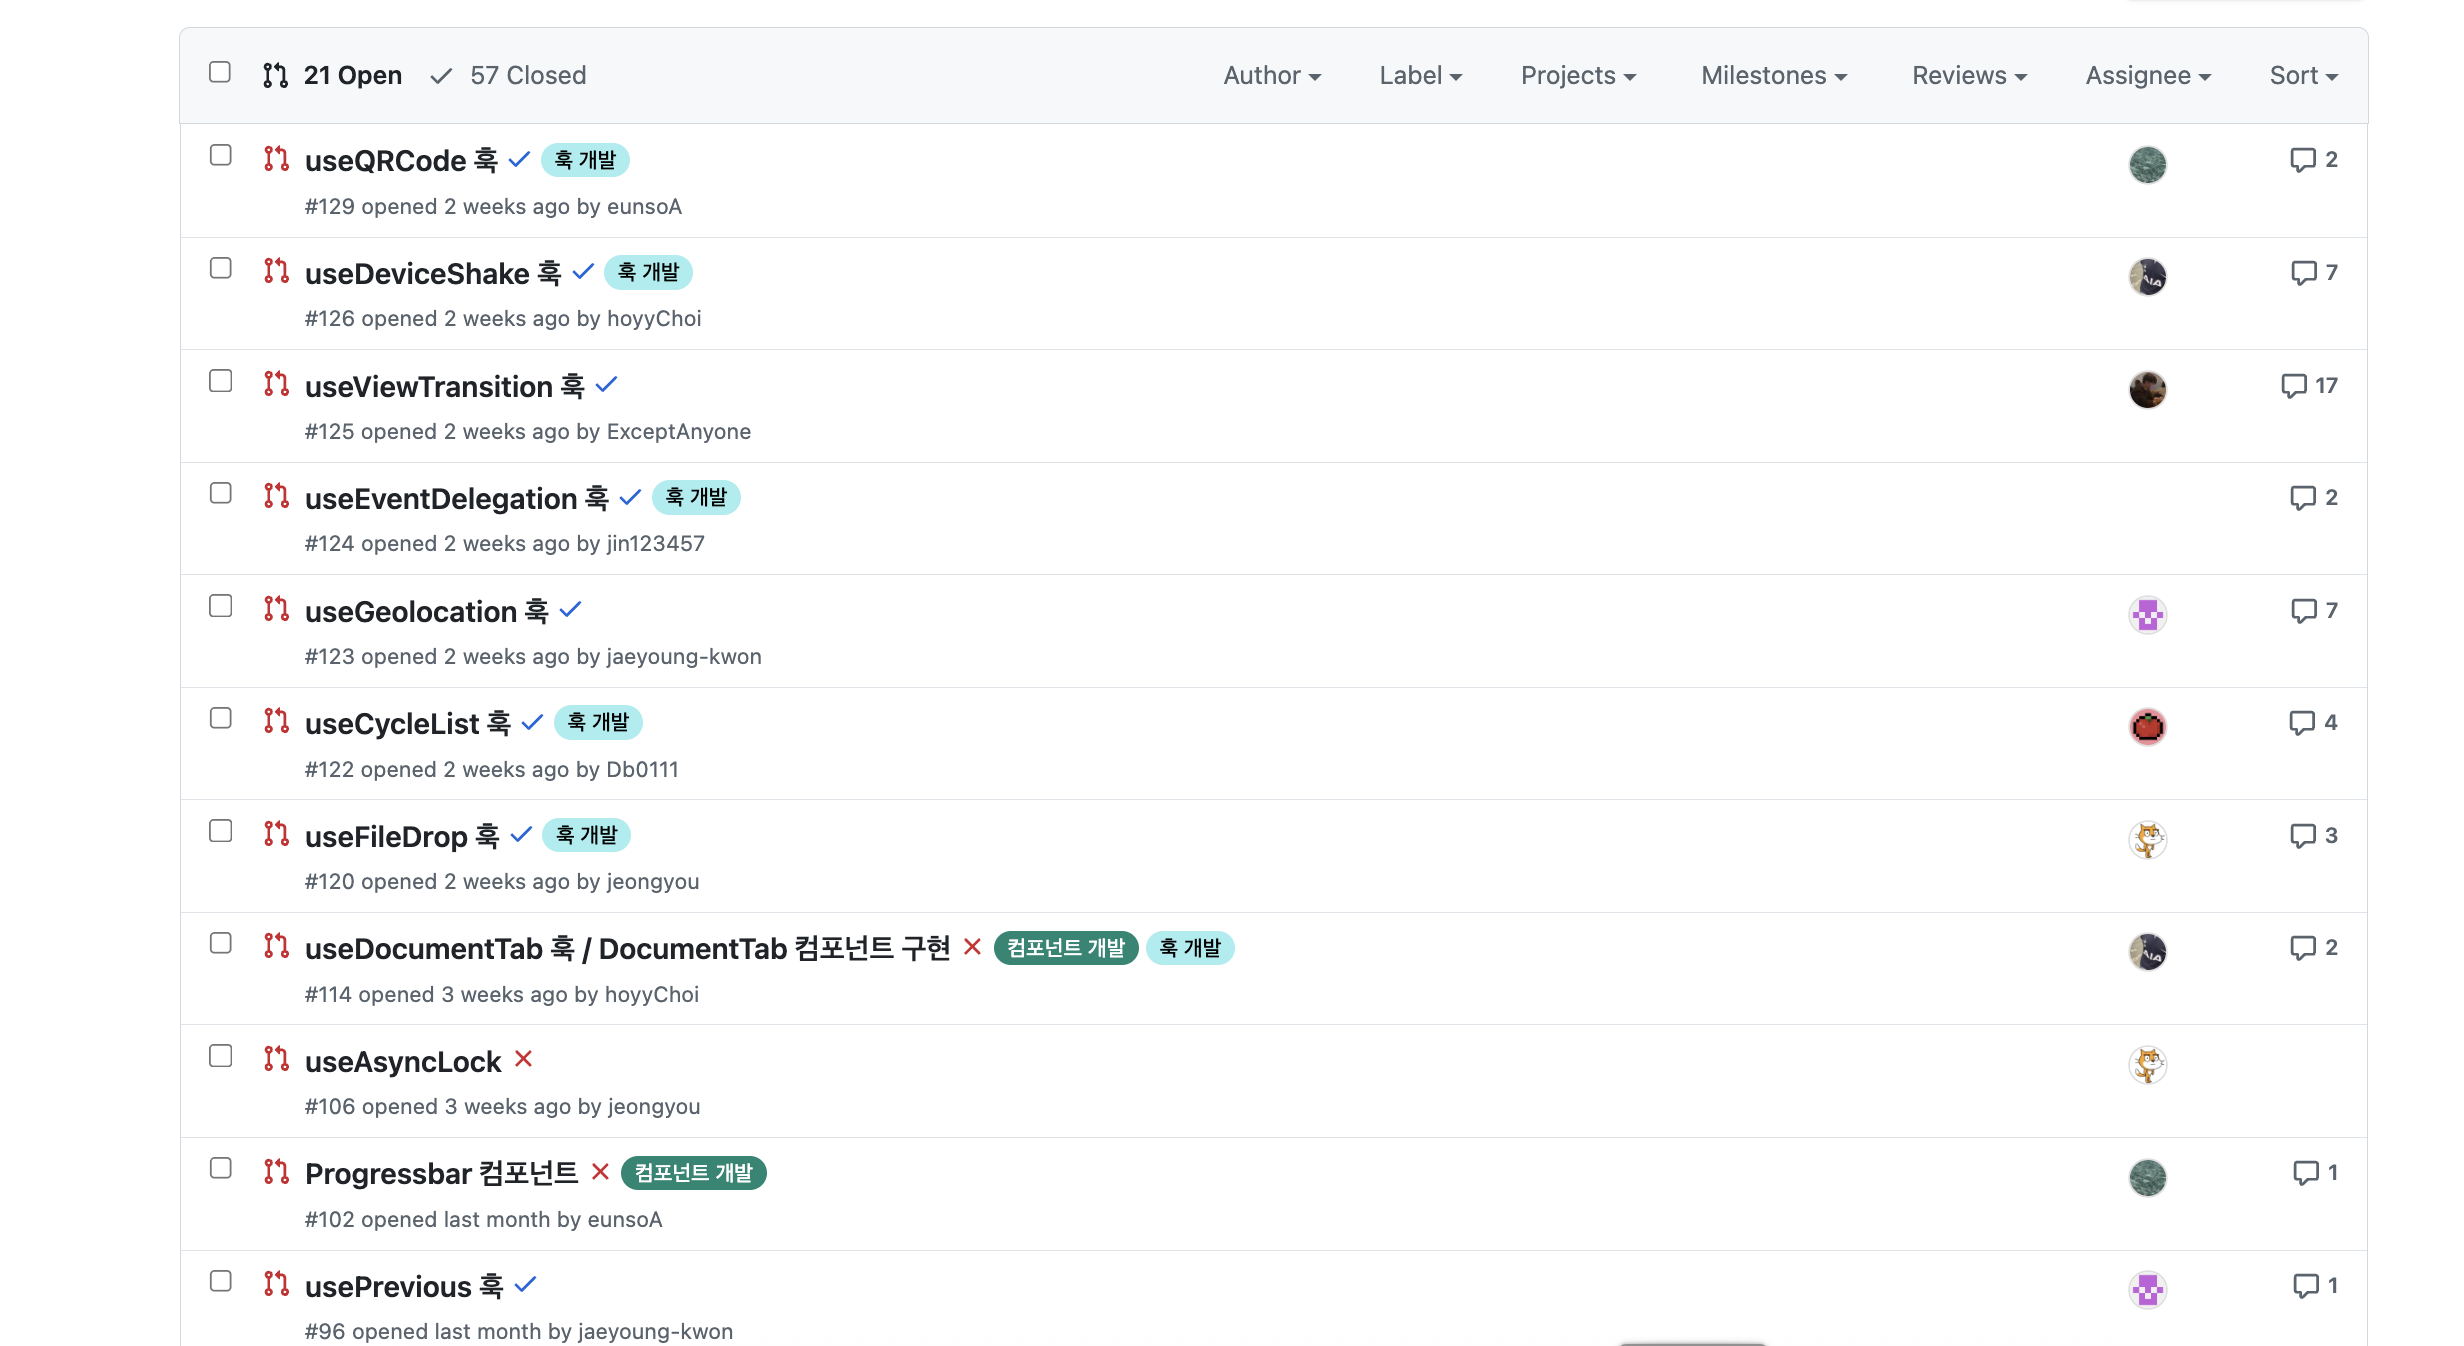Click failing X icon beside Progressbar 컴포넌트
The image size is (2464, 1346).
(x=600, y=1172)
